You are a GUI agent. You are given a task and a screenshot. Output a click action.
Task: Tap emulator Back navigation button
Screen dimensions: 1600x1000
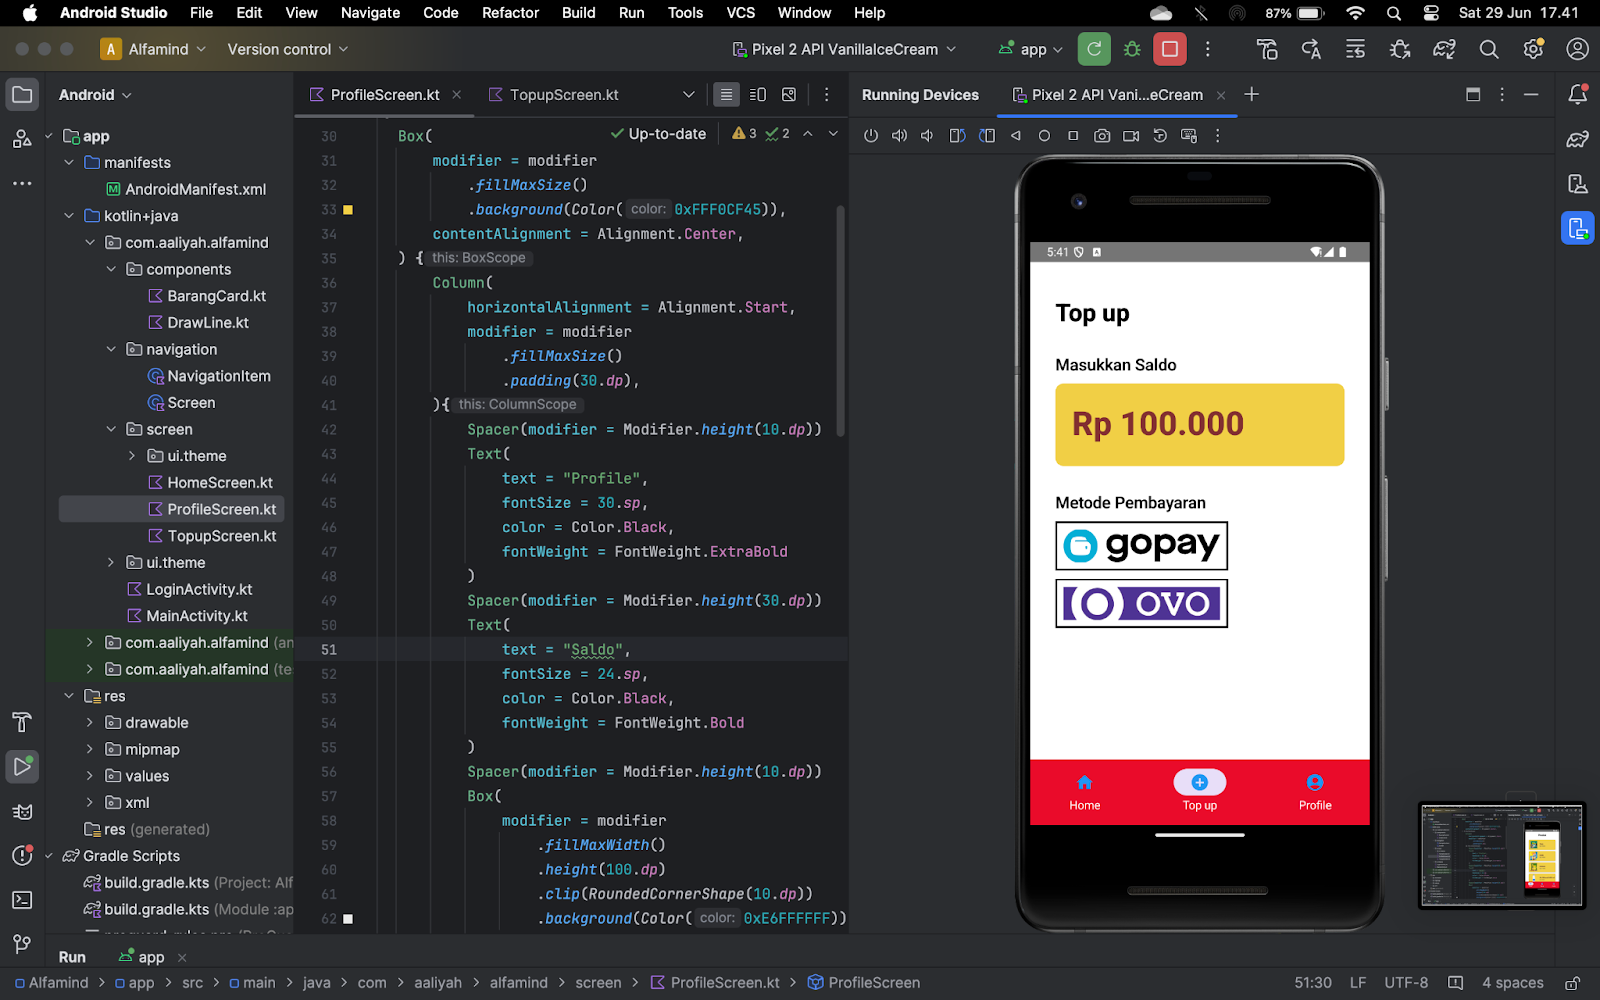click(1016, 136)
